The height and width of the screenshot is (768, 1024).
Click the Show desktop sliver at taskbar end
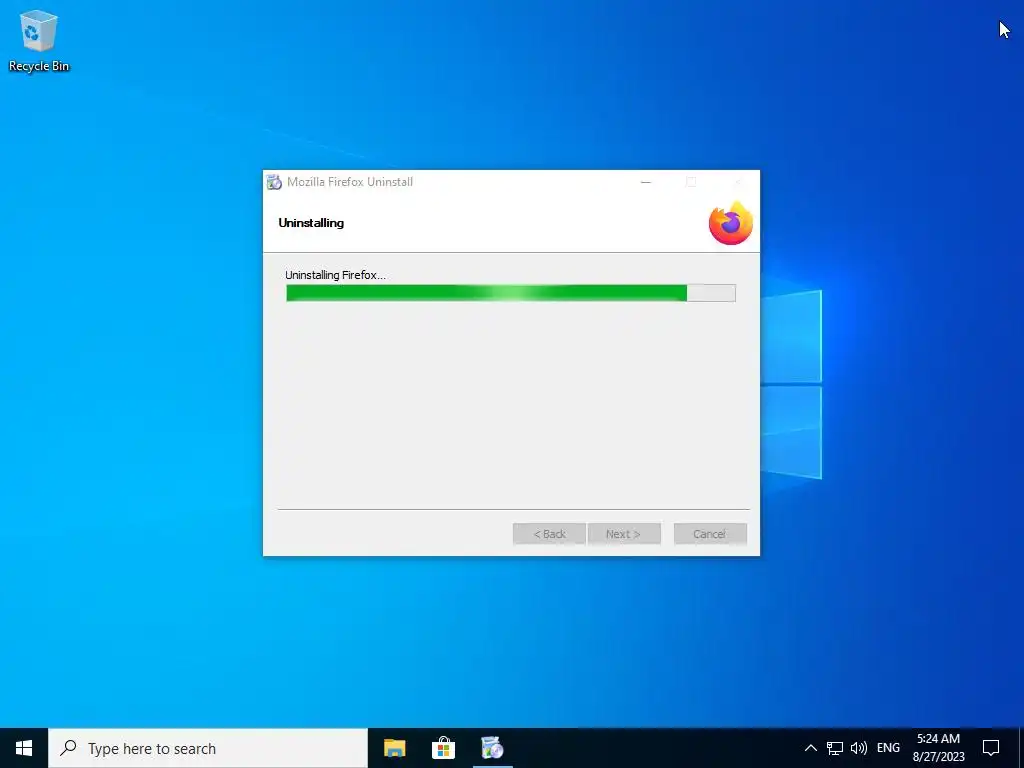(1021, 748)
